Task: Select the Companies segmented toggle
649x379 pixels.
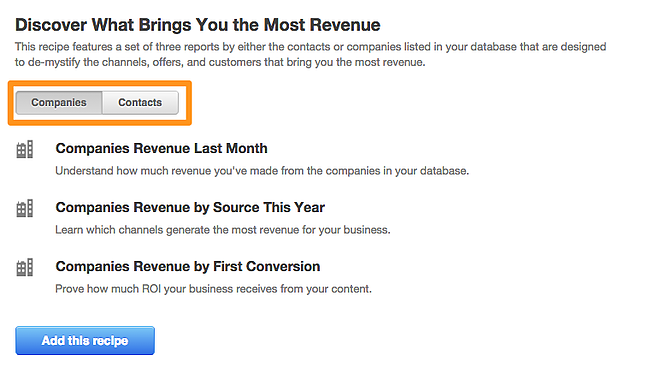Action: point(59,103)
